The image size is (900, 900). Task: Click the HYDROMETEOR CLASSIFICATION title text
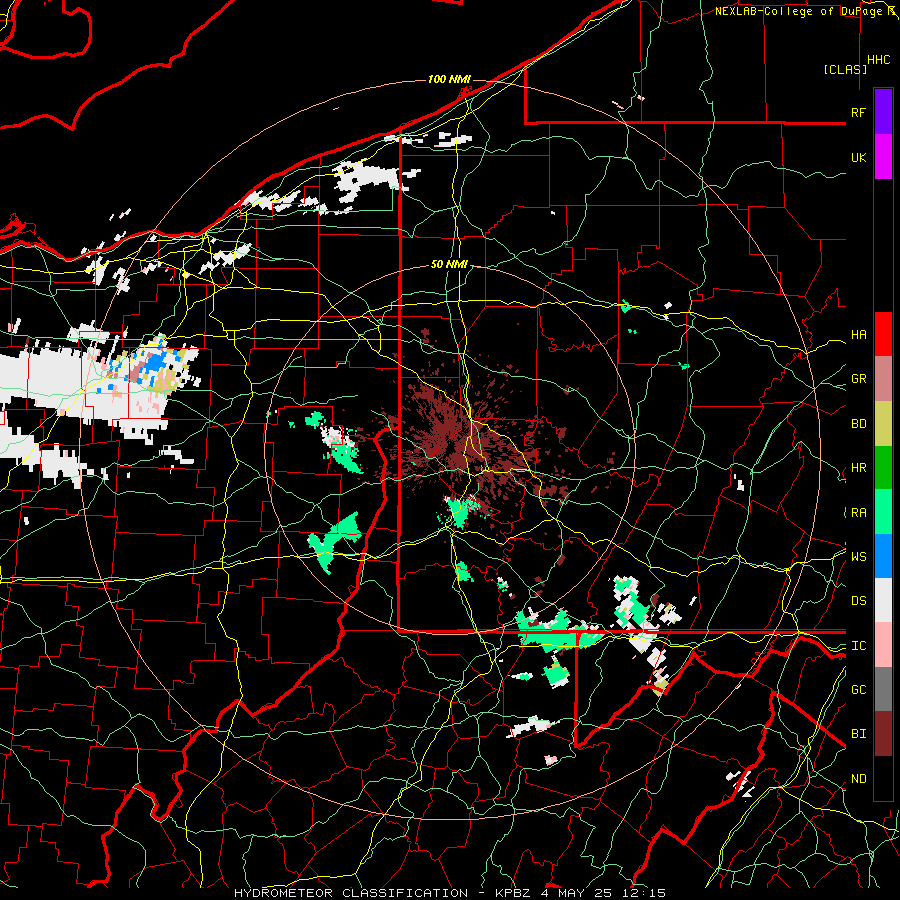(351, 893)
